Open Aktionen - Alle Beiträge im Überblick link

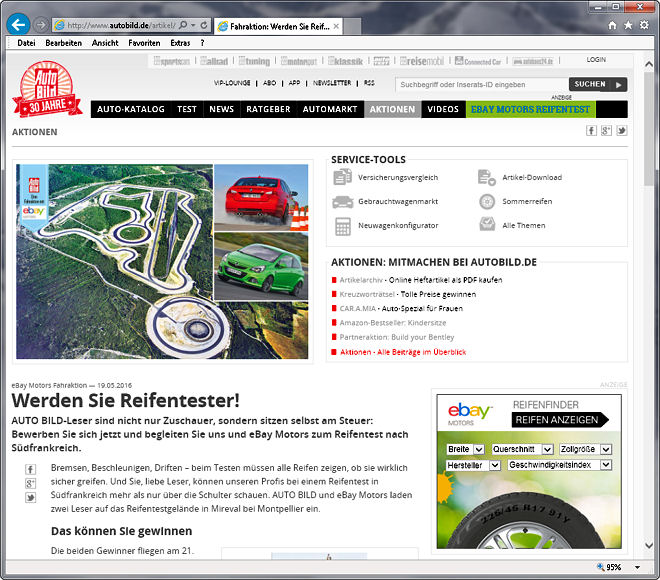pyautogui.click(x=403, y=352)
